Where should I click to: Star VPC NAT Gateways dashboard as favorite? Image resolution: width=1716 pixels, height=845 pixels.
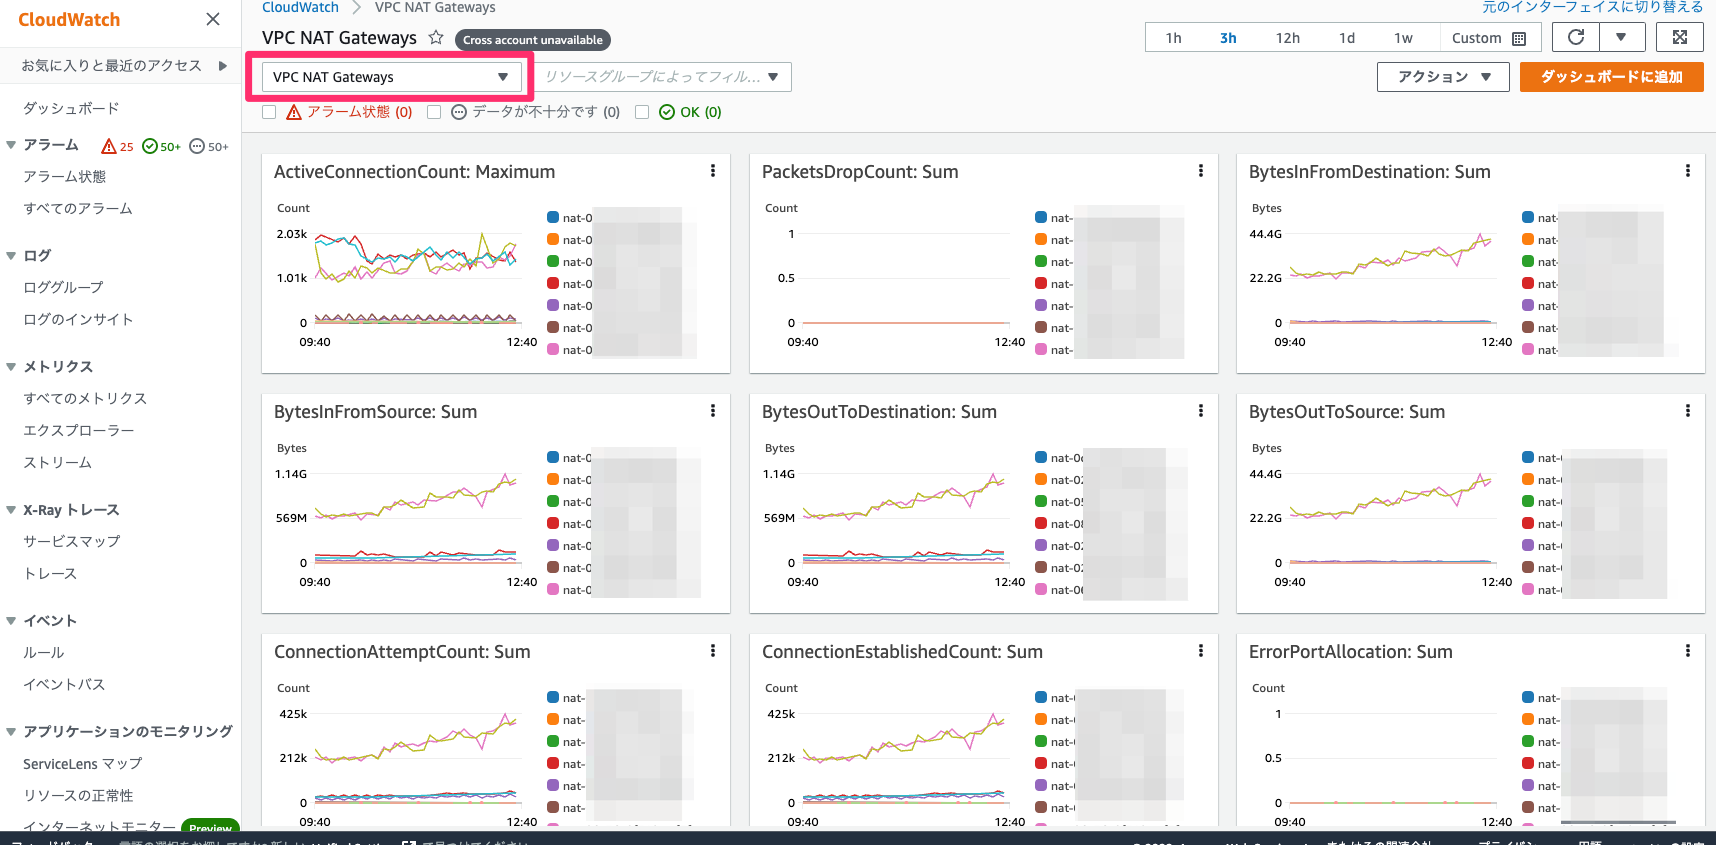click(x=436, y=37)
